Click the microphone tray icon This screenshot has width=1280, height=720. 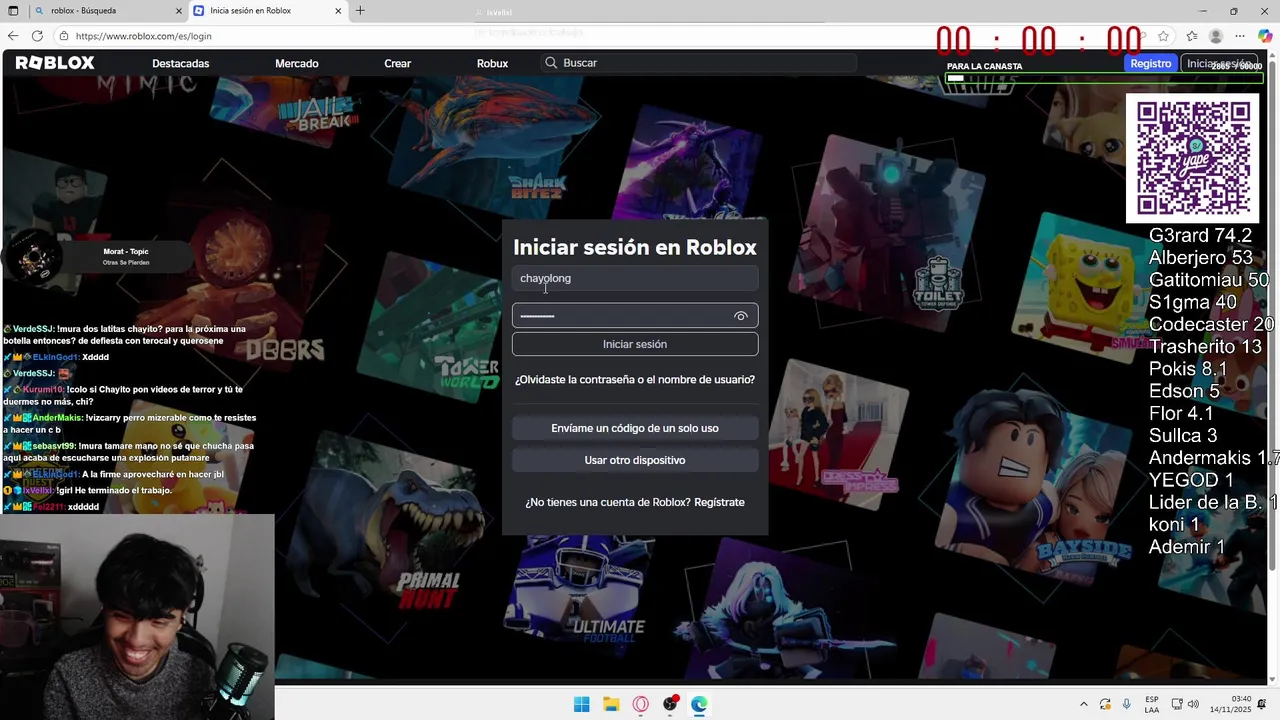1127,704
